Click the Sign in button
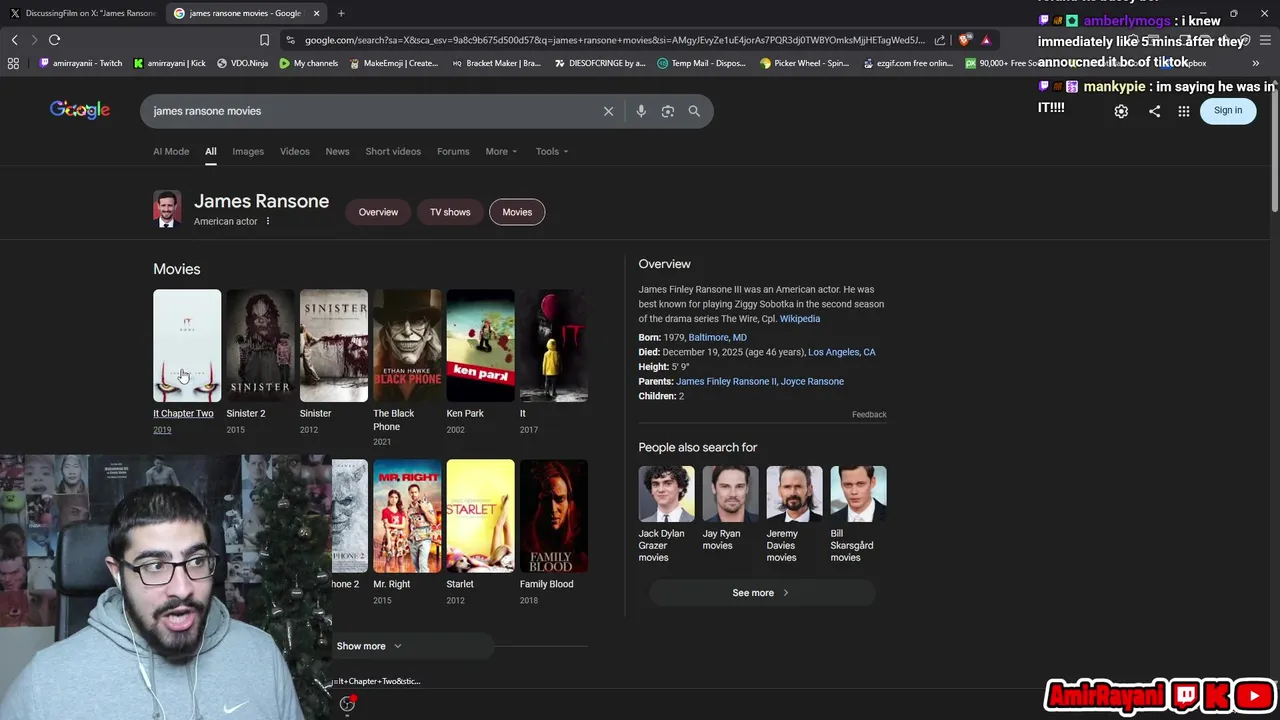1280x720 pixels. [x=1228, y=110]
